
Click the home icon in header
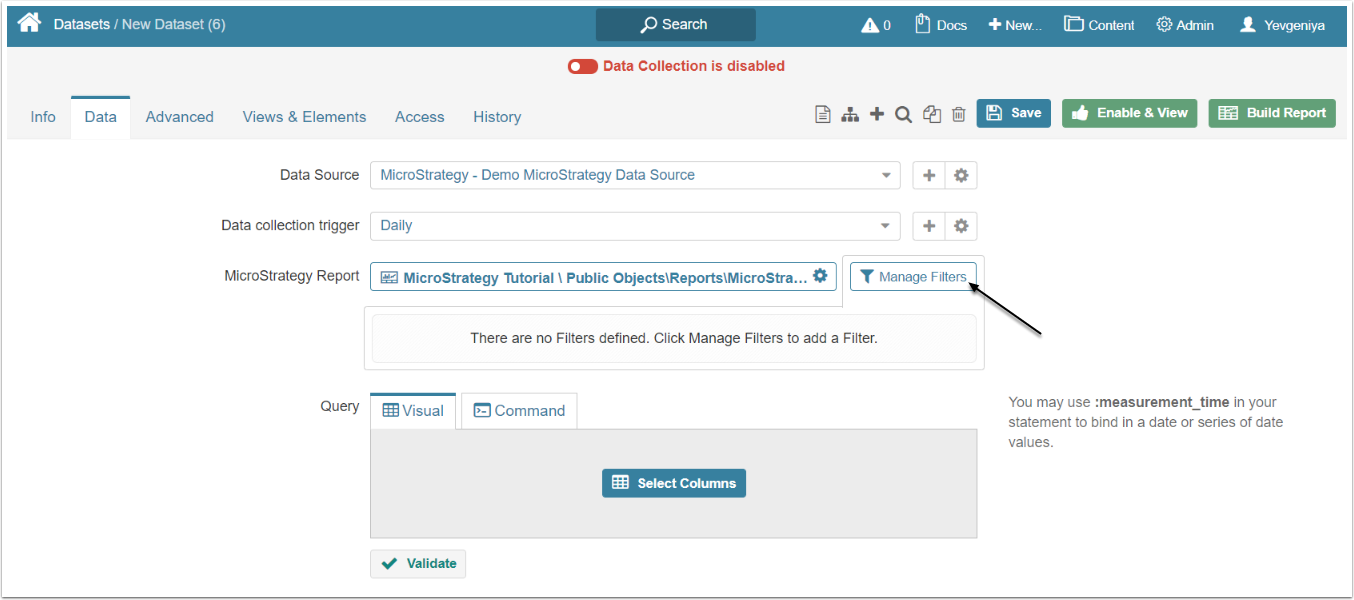click(x=29, y=24)
